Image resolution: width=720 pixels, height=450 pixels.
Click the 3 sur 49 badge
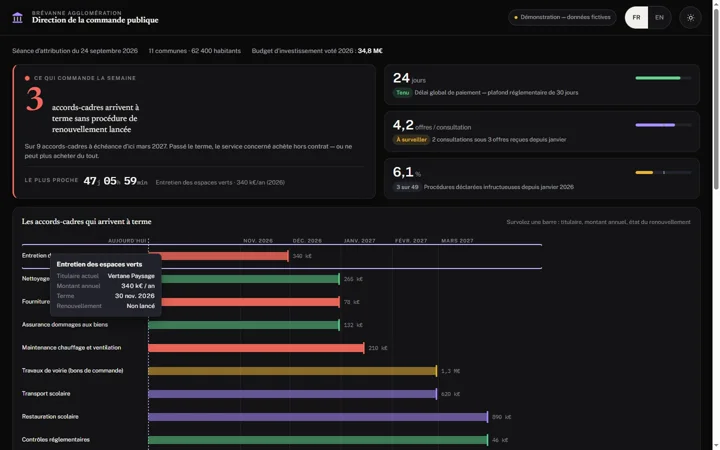(407, 187)
